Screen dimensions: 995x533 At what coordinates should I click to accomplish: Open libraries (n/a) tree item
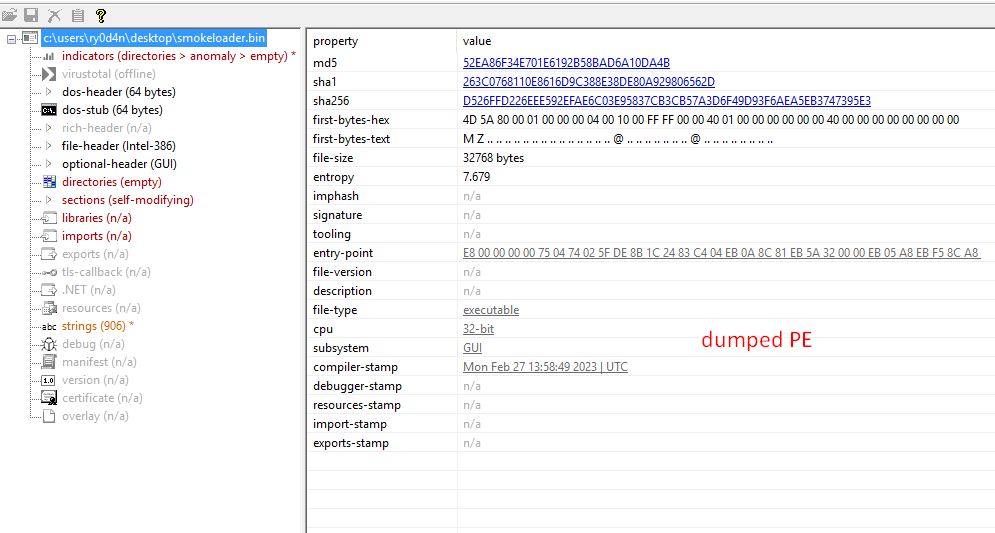(96, 218)
